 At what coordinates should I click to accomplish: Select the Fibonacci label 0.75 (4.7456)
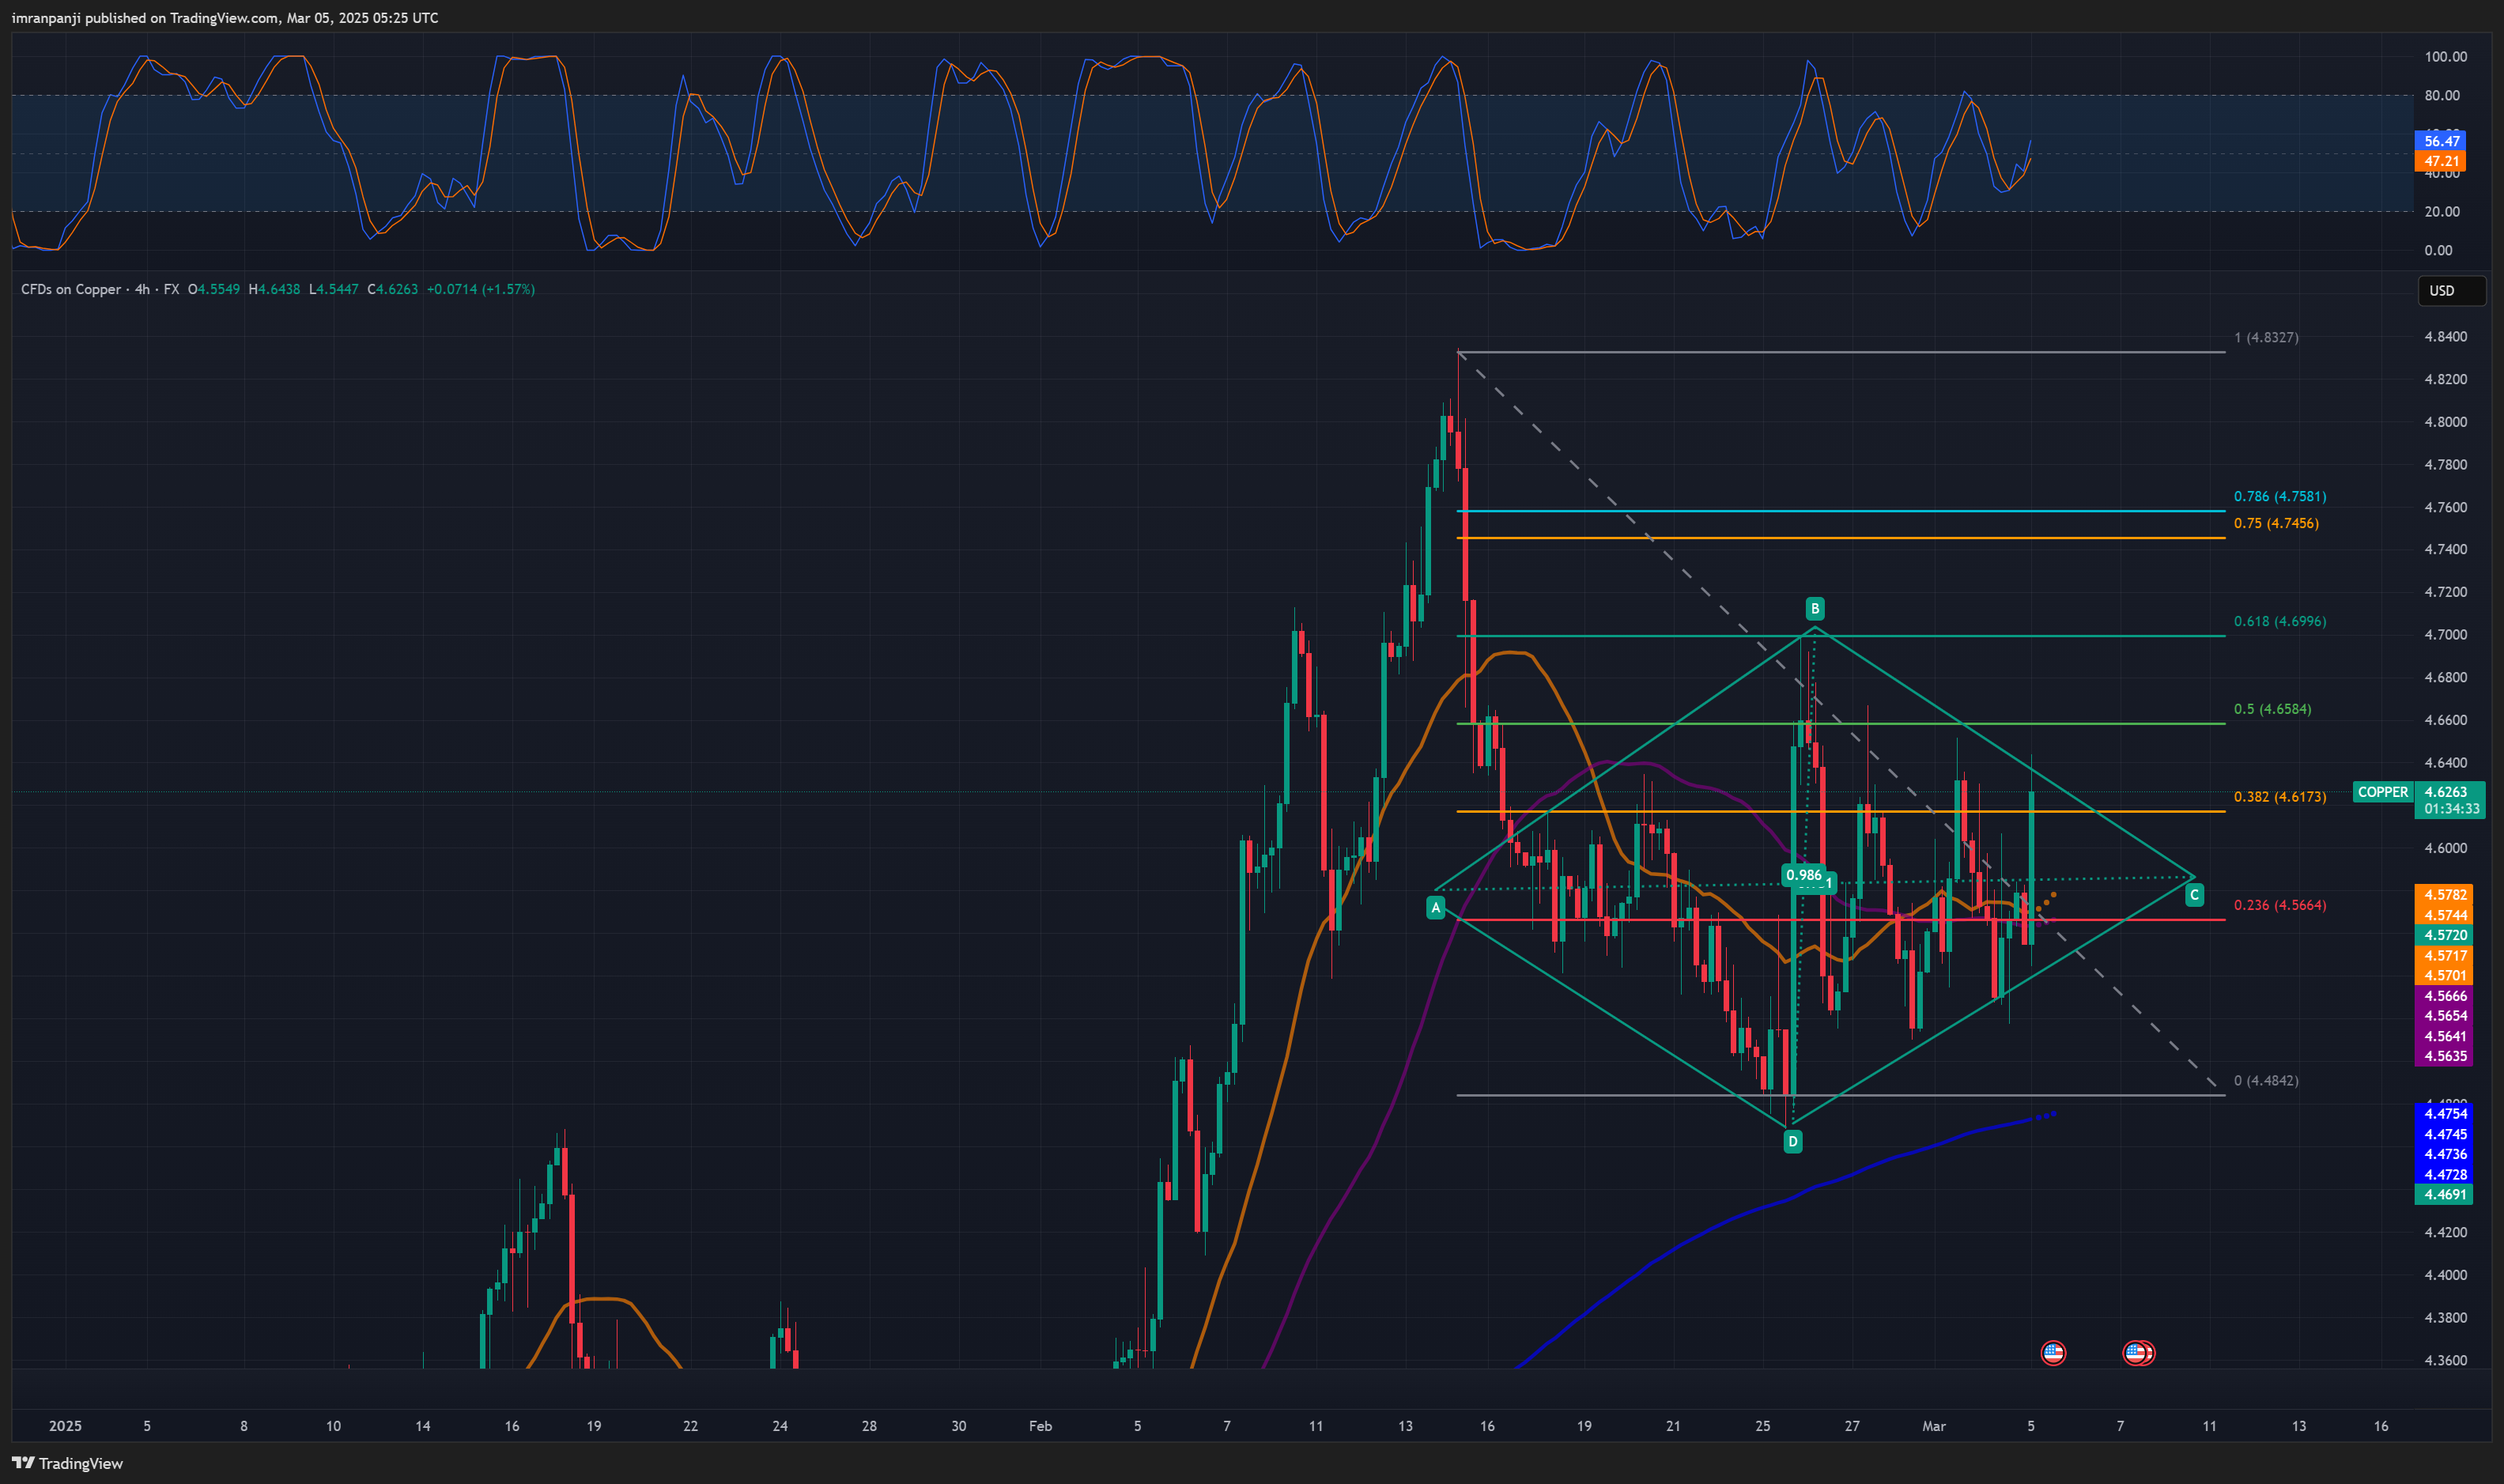pos(2276,524)
